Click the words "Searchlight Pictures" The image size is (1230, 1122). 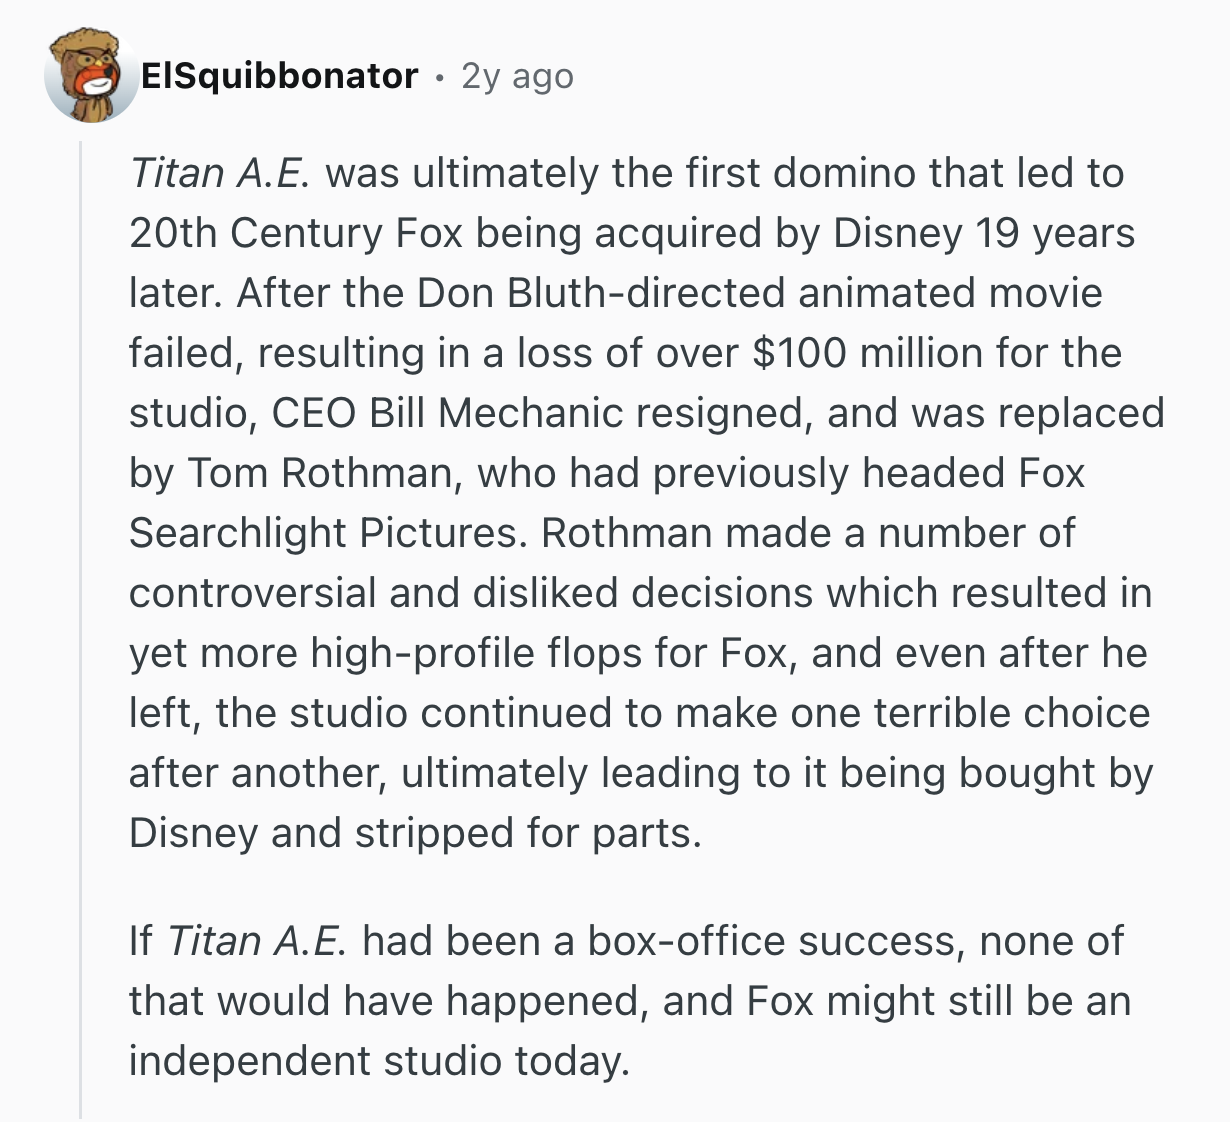[326, 534]
